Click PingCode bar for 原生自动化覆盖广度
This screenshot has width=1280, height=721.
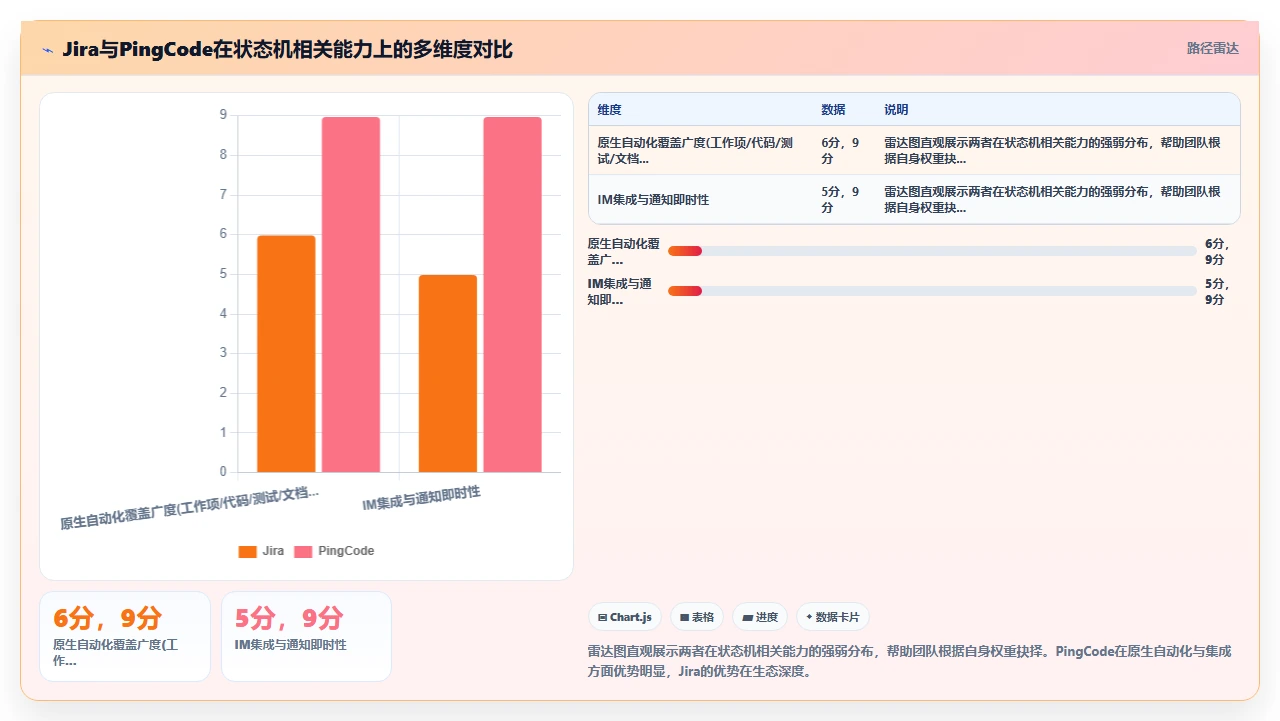(x=351, y=295)
